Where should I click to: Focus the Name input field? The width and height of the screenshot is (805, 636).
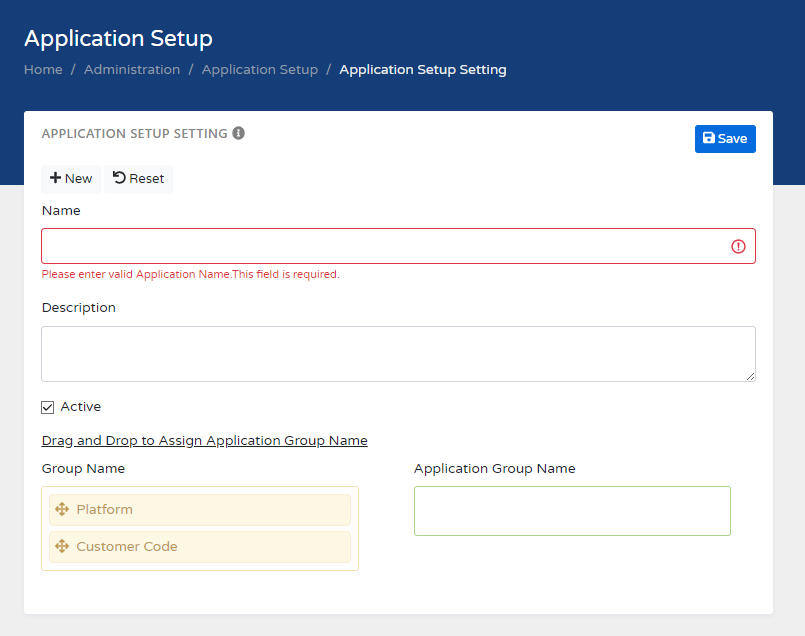tap(380, 246)
